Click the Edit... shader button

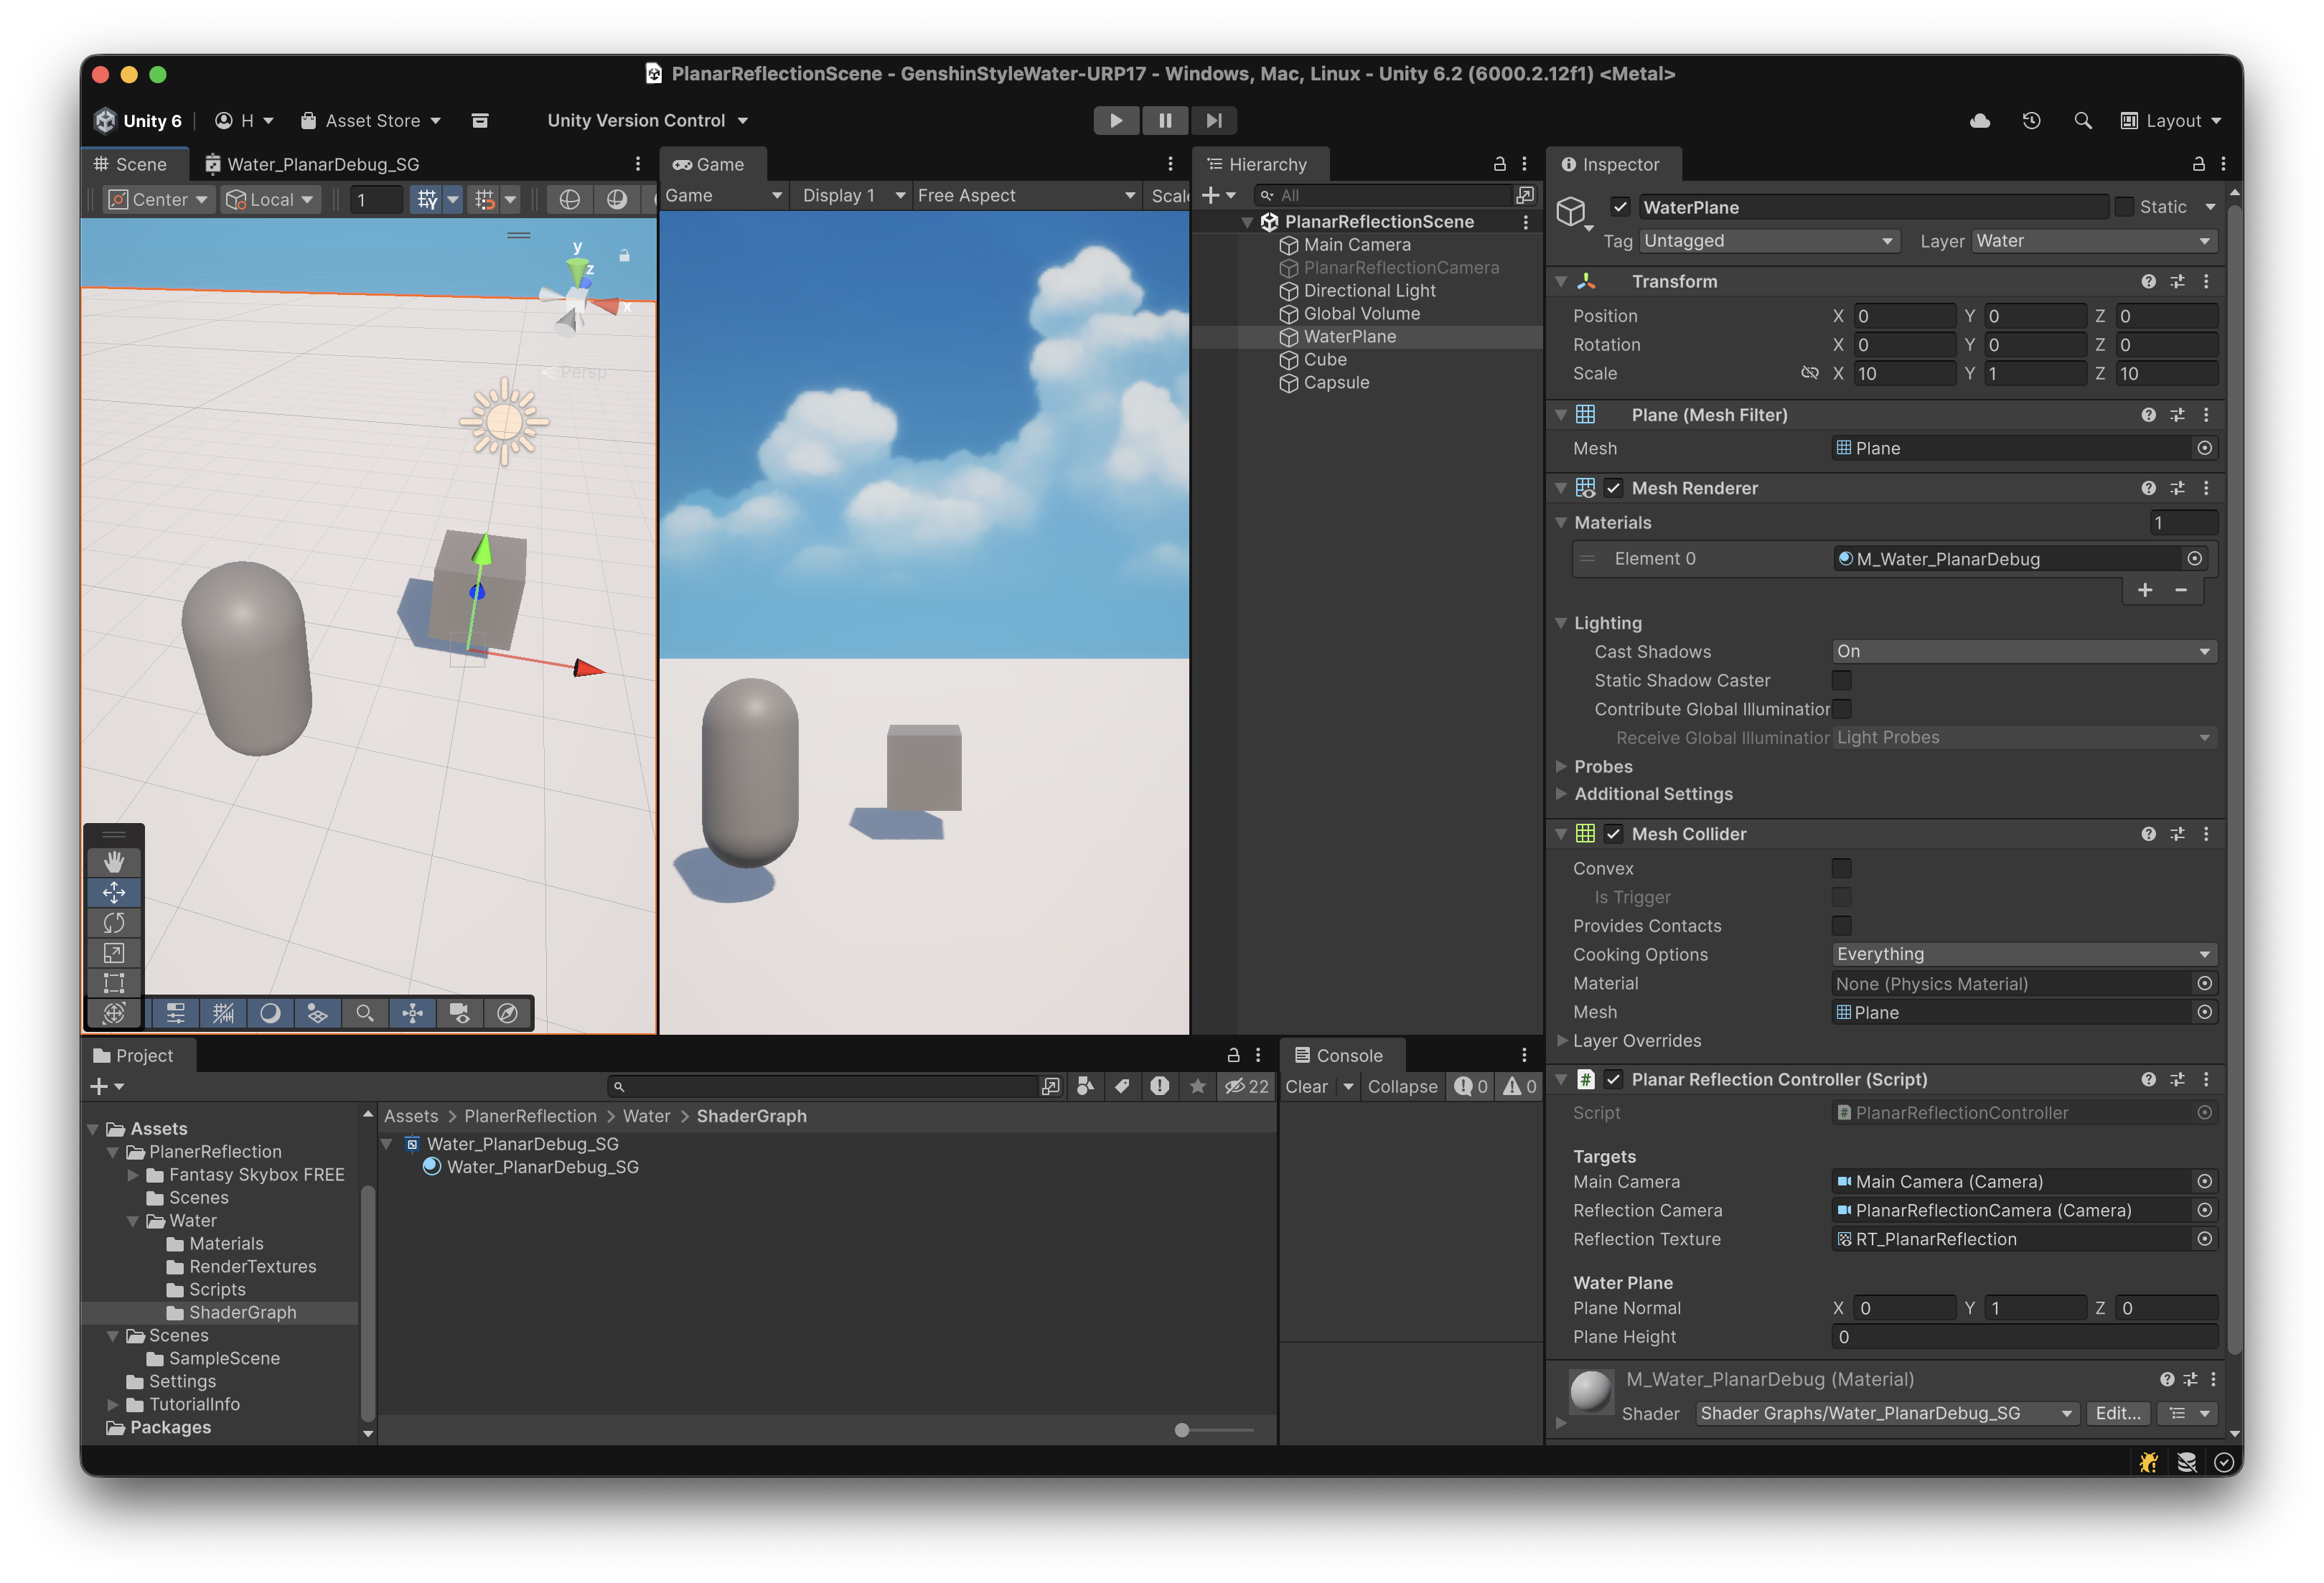click(x=2117, y=1413)
